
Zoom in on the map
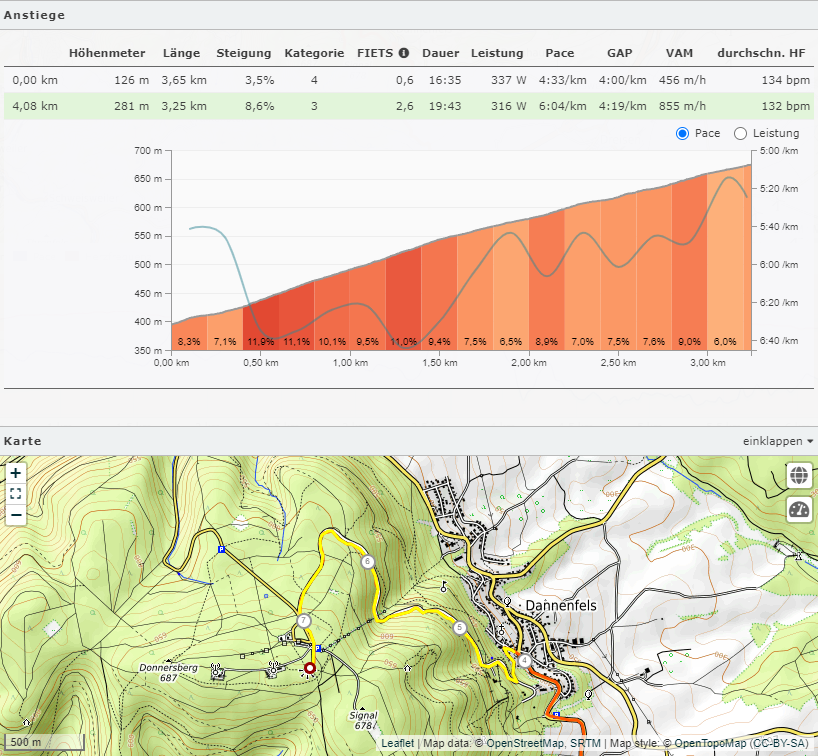tap(16, 473)
